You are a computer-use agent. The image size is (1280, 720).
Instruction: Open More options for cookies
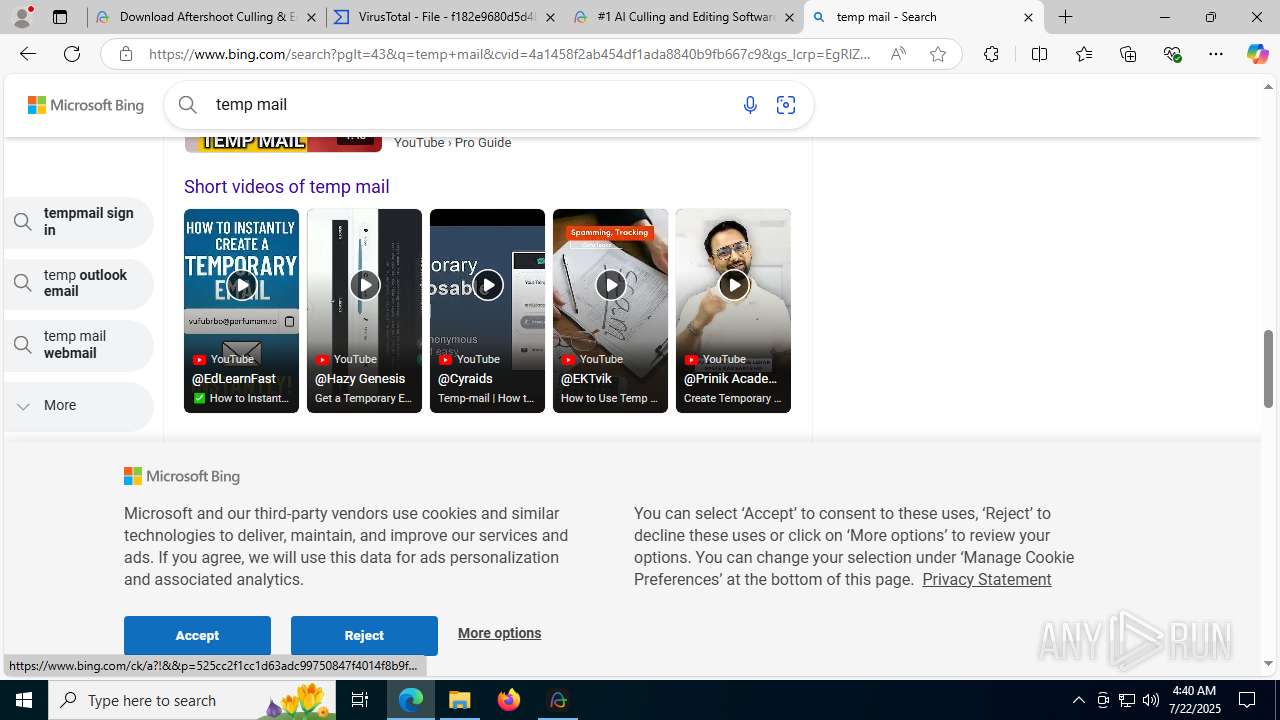tap(499, 633)
